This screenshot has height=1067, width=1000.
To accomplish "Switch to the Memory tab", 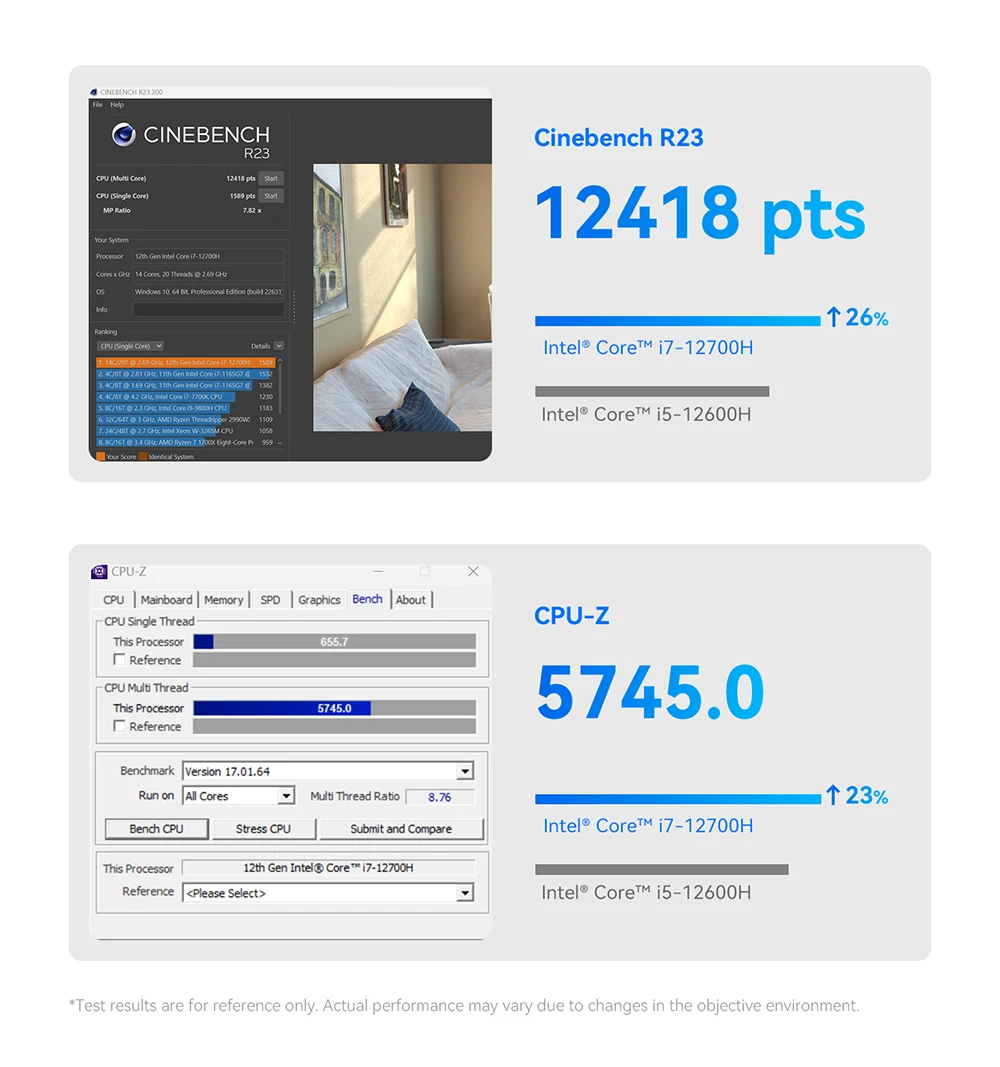I will point(223,600).
